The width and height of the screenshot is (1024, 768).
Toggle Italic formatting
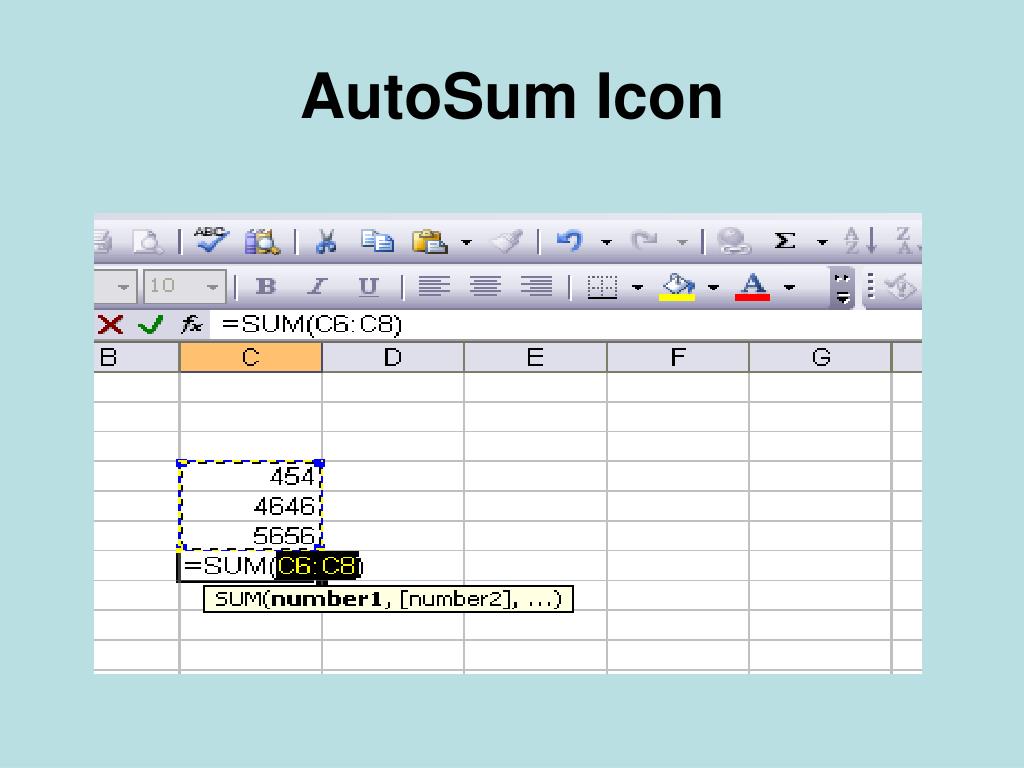(317, 286)
